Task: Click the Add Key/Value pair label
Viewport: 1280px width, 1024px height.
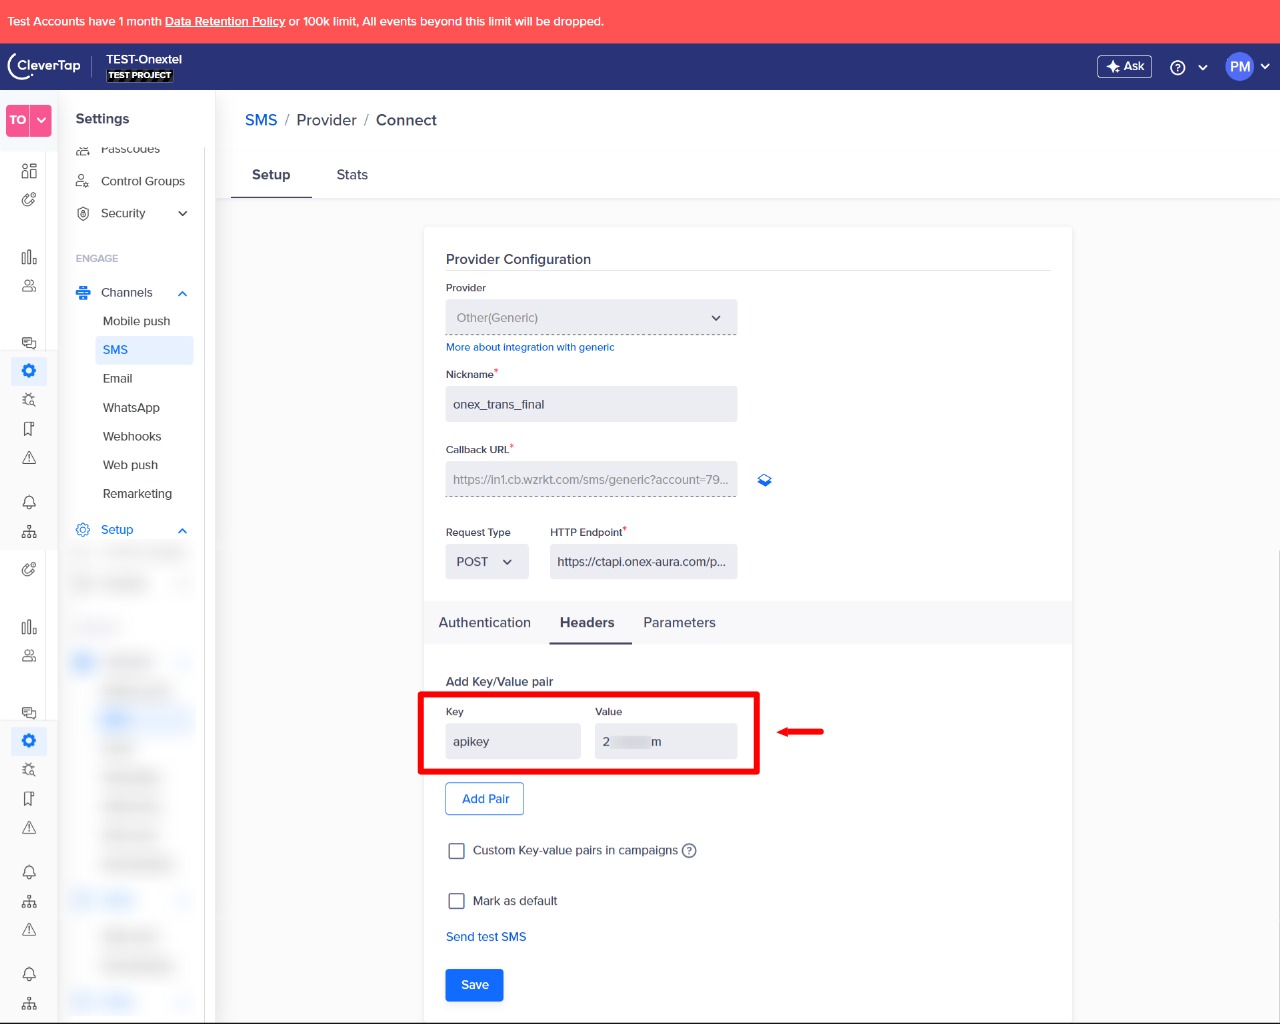Action: click(x=499, y=682)
